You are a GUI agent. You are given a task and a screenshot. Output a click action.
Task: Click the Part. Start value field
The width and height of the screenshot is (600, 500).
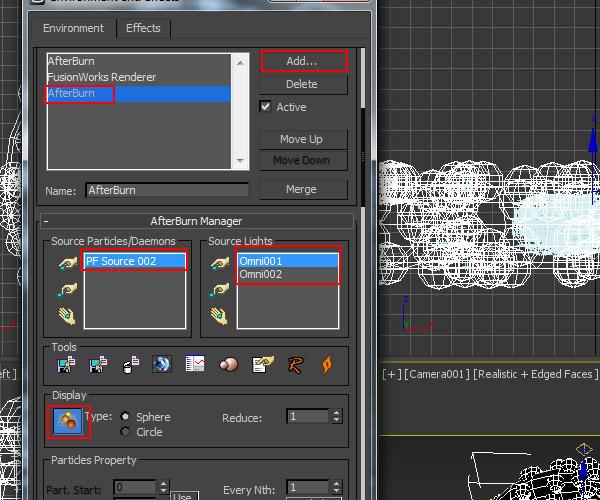pyautogui.click(x=135, y=487)
